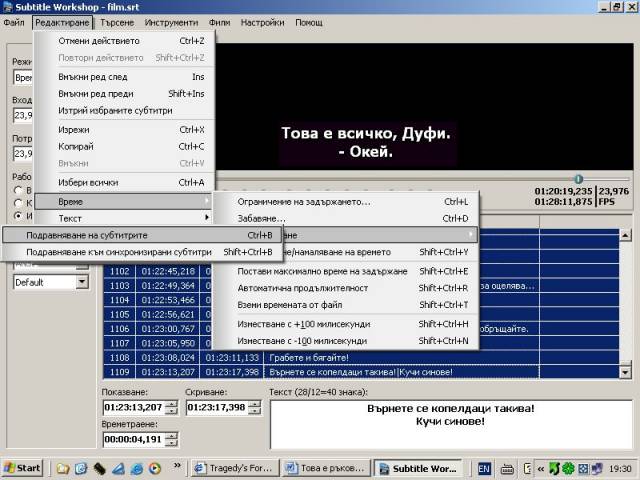
Task: Select Вмъкни ред след menu entry
Action: click(x=124, y=77)
